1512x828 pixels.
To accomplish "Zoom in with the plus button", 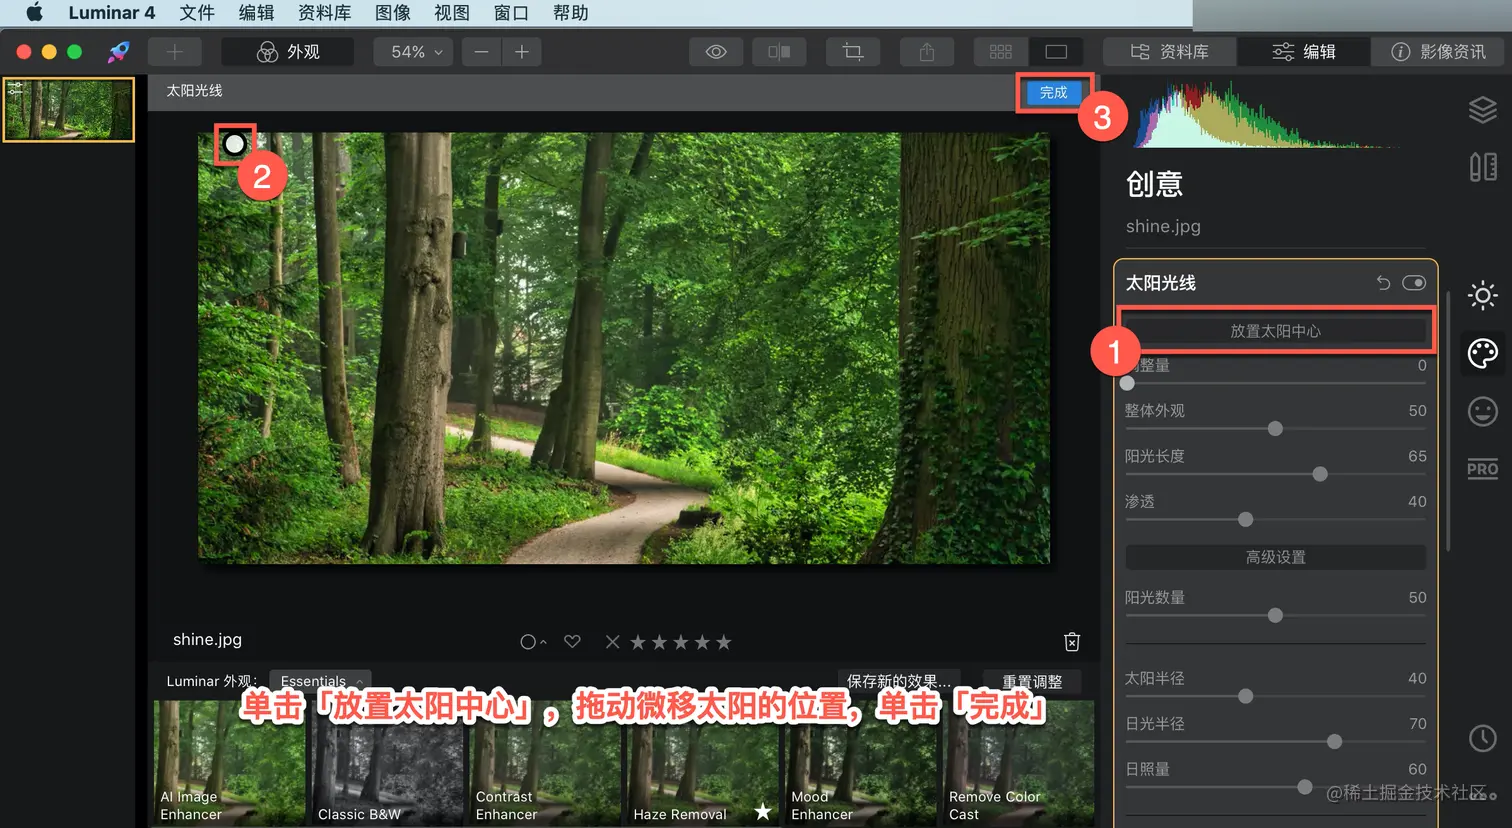I will coord(522,52).
